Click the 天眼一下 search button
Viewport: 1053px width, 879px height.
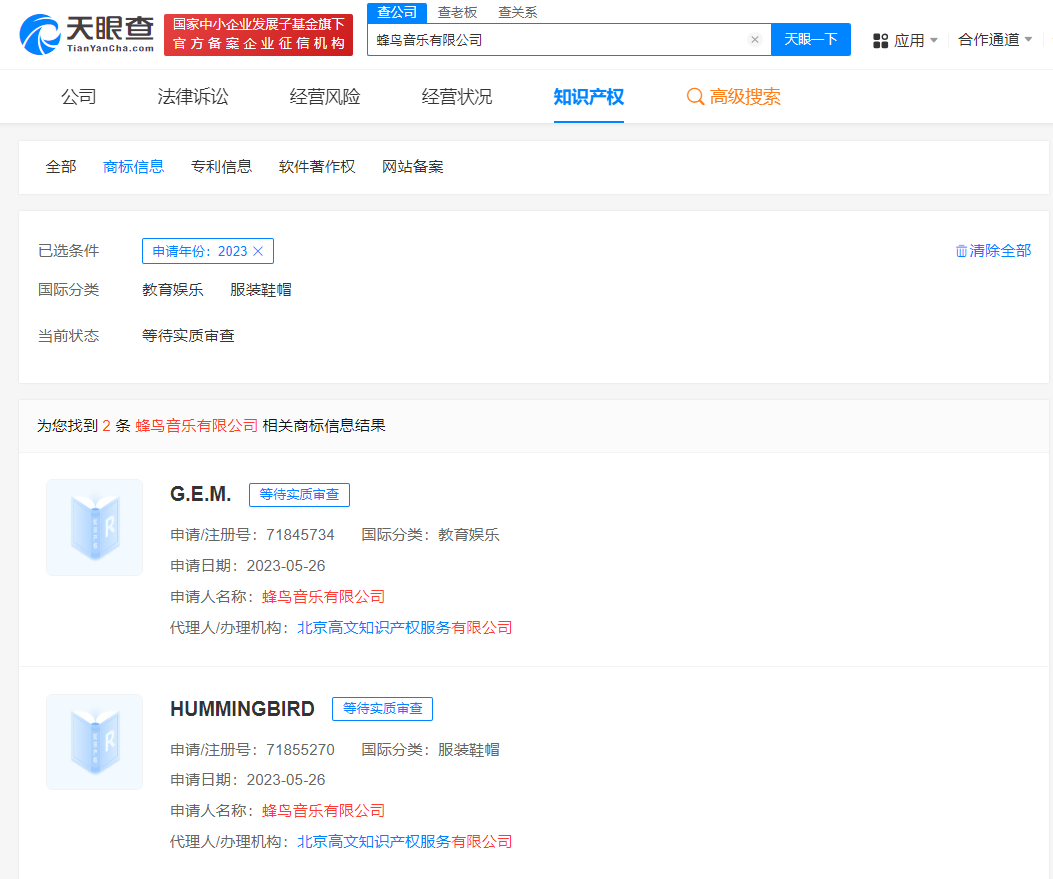[x=810, y=39]
